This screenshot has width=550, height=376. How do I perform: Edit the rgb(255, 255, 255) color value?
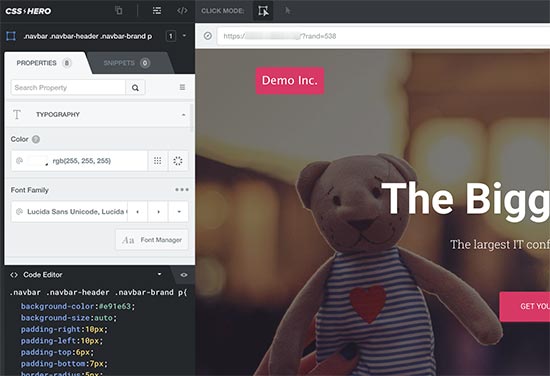(x=82, y=161)
